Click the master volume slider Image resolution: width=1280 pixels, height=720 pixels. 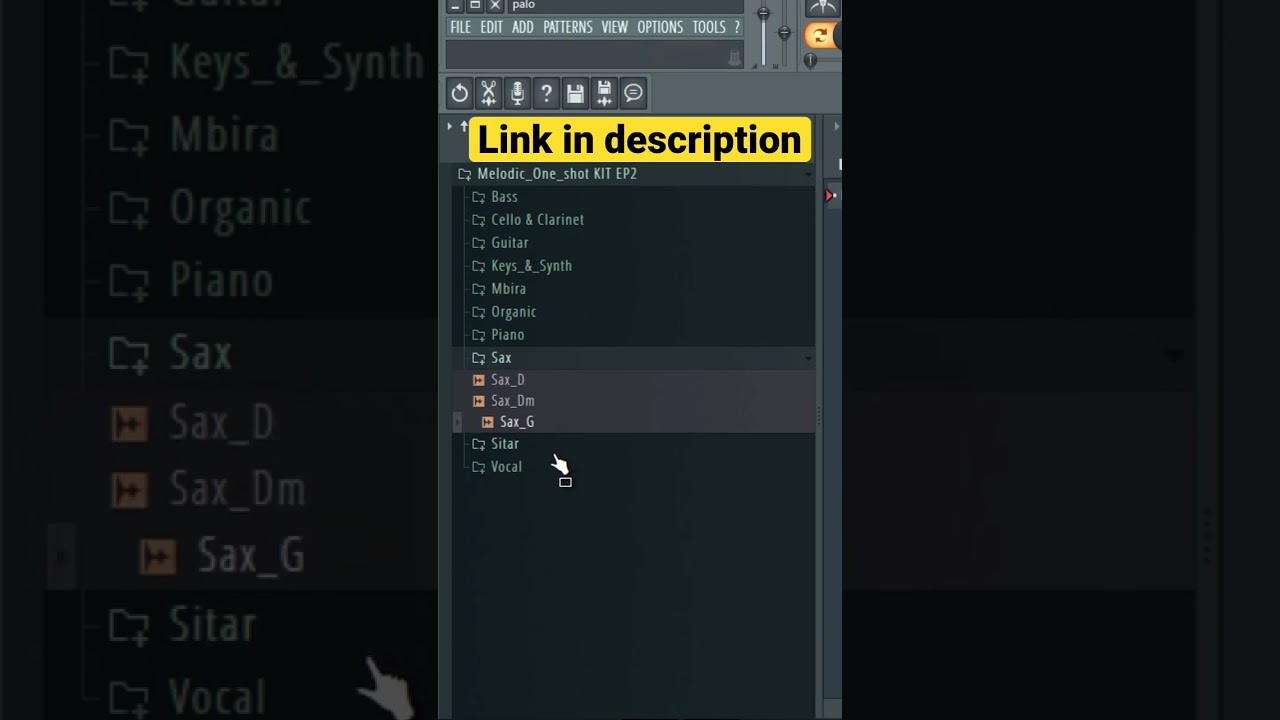click(x=763, y=35)
